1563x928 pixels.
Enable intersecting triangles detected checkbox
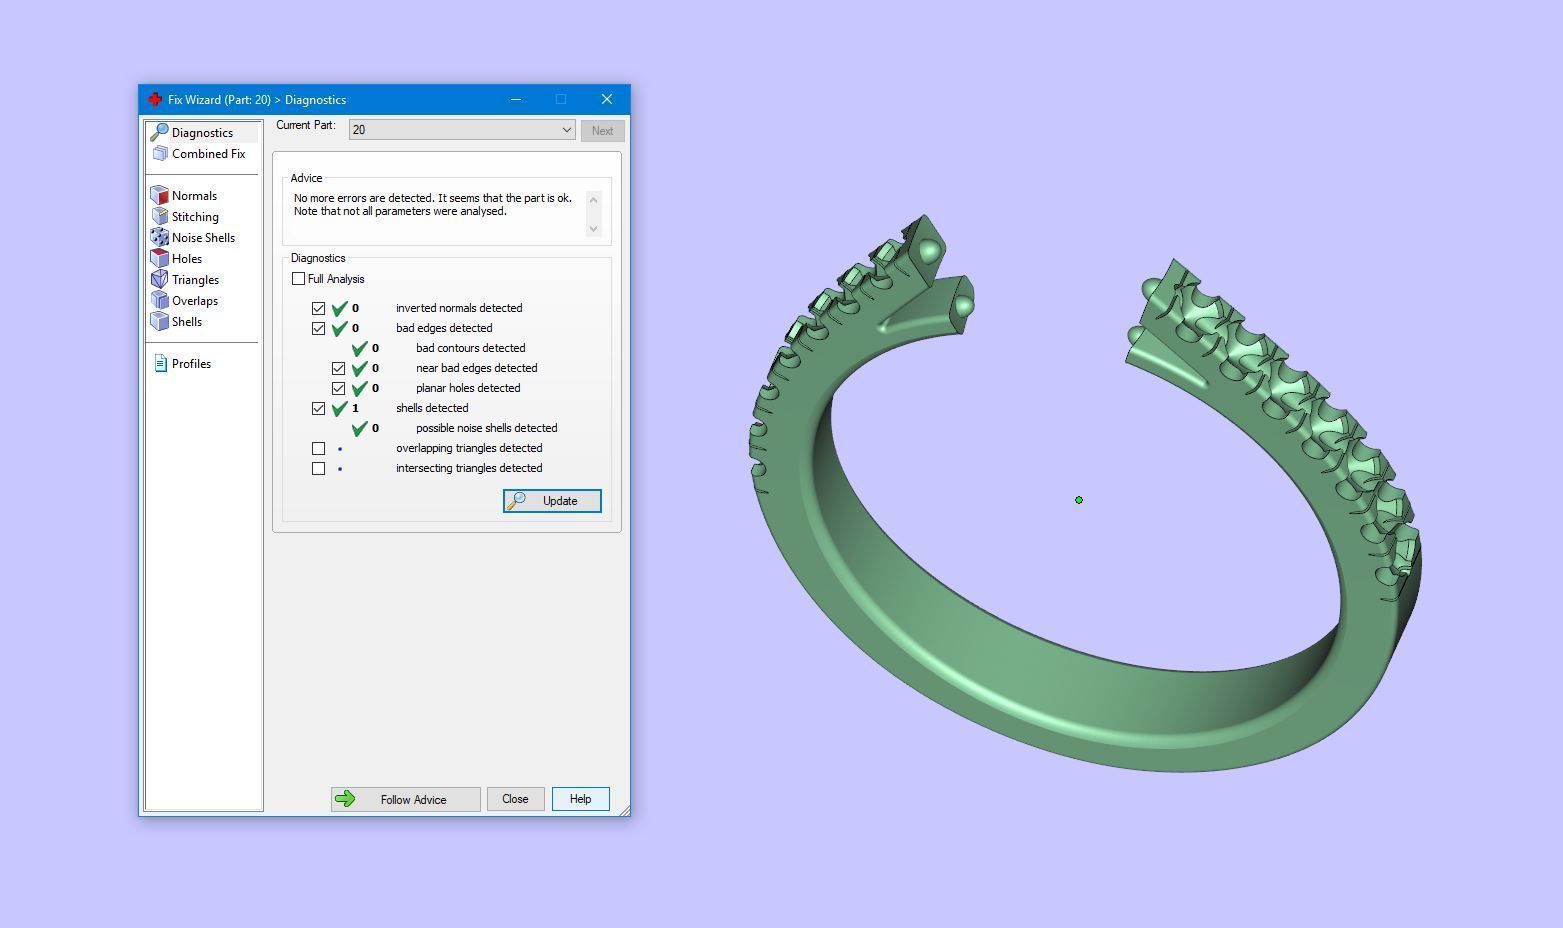(x=318, y=468)
